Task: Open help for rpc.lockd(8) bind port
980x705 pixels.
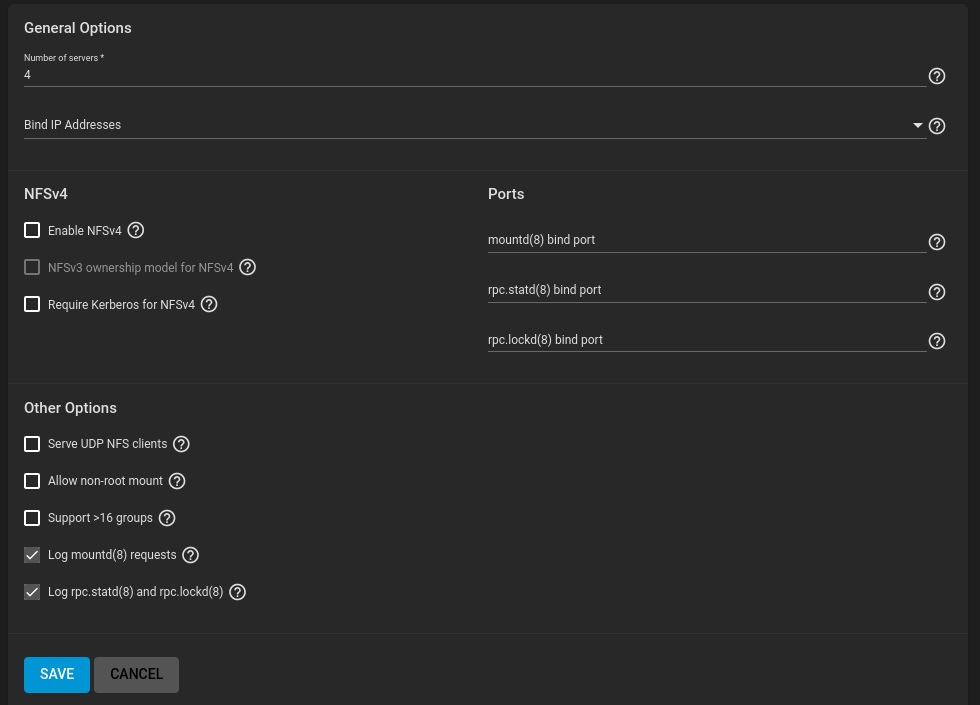Action: pos(936,341)
